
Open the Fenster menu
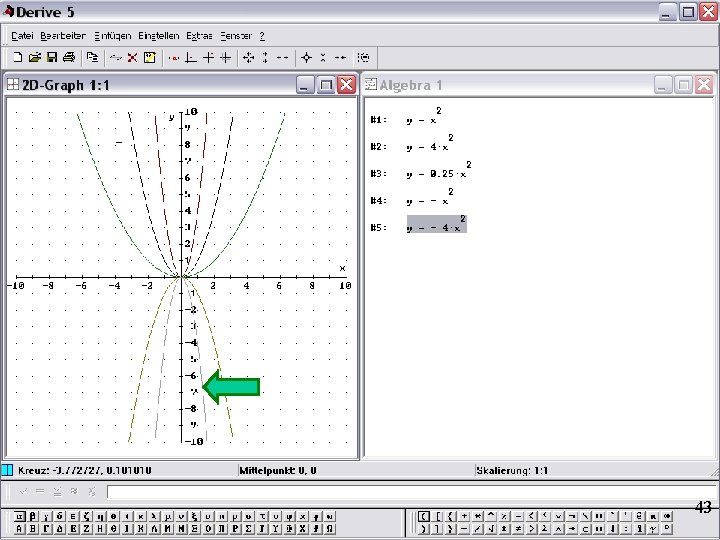pos(236,35)
